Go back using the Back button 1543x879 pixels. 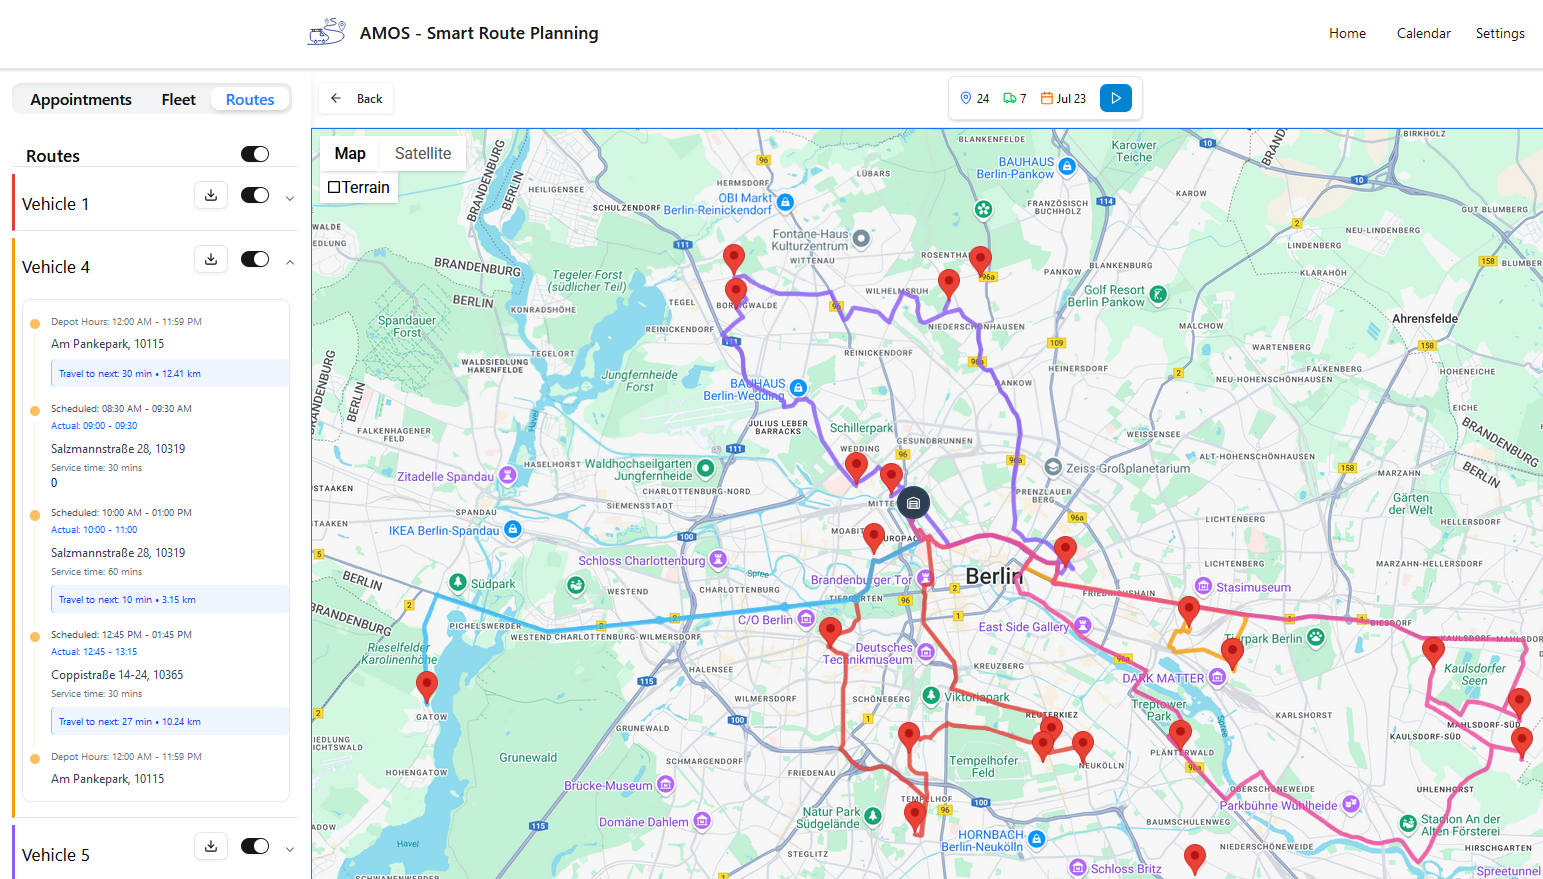point(357,98)
